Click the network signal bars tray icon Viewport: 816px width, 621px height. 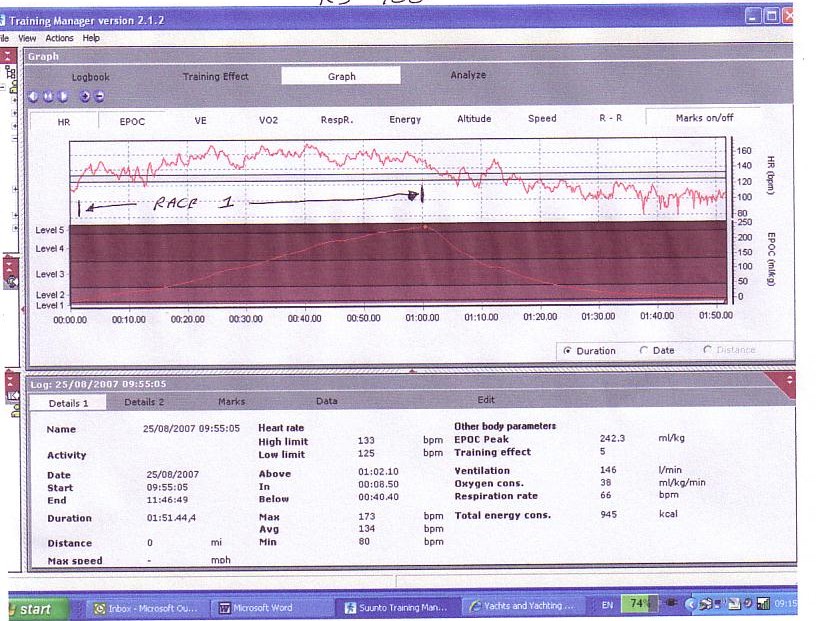(x=763, y=604)
